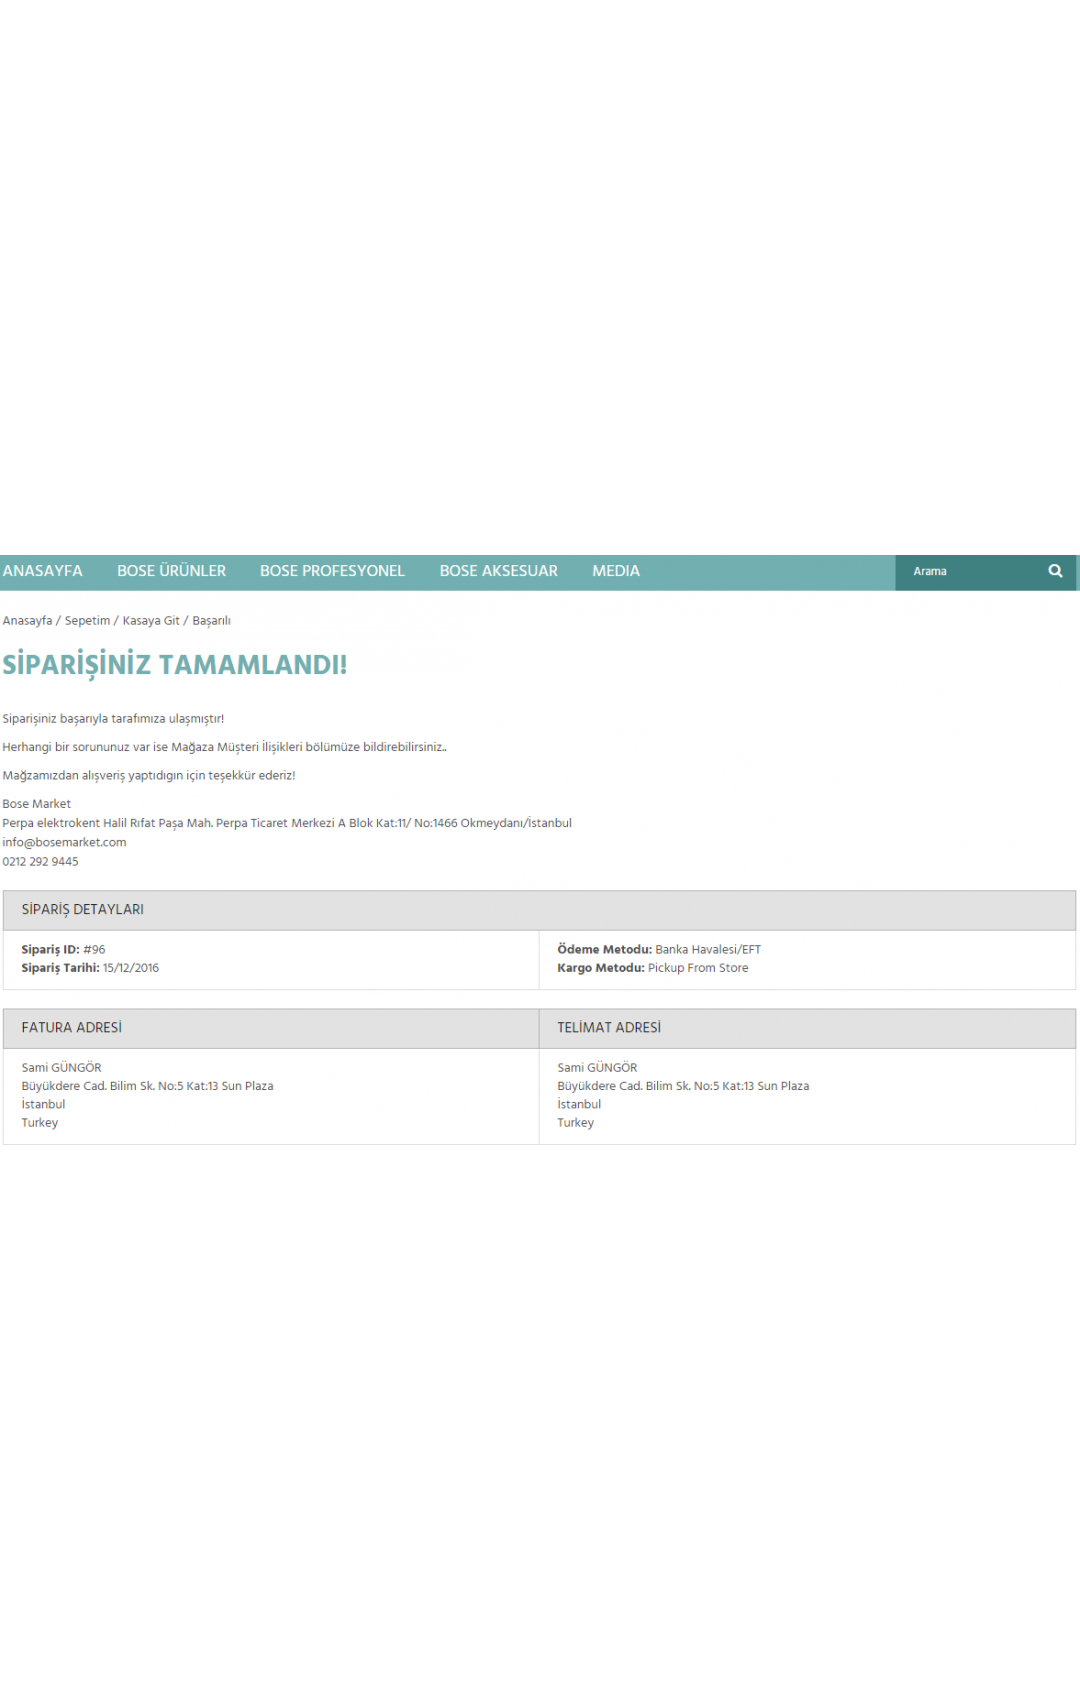Click the Kasaya Git breadcrumb link
Screen dimensions: 1080x1700
click(x=151, y=621)
